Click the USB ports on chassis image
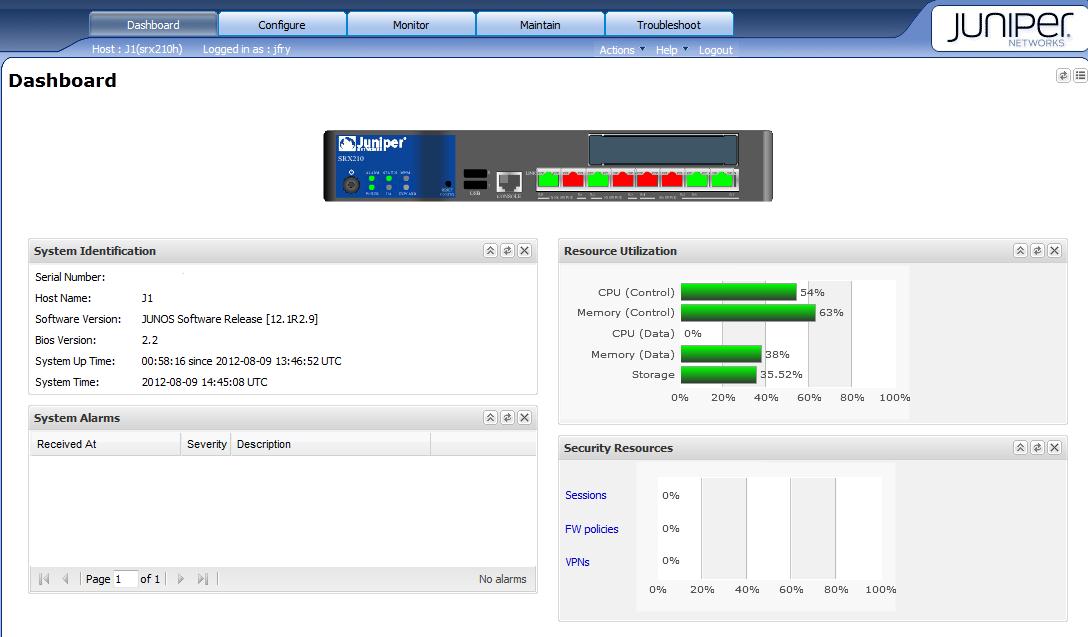The height and width of the screenshot is (637, 1088). pyautogui.click(x=475, y=179)
